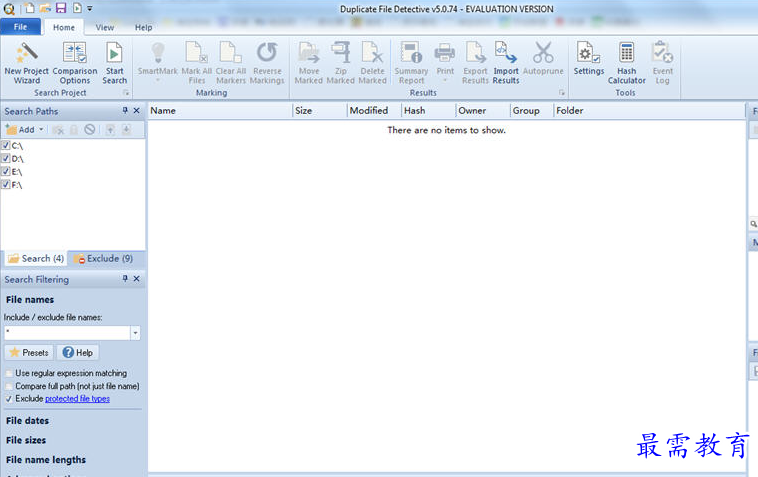The image size is (758, 477).
Task: Sort results by the Owner column
Action: [483, 111]
